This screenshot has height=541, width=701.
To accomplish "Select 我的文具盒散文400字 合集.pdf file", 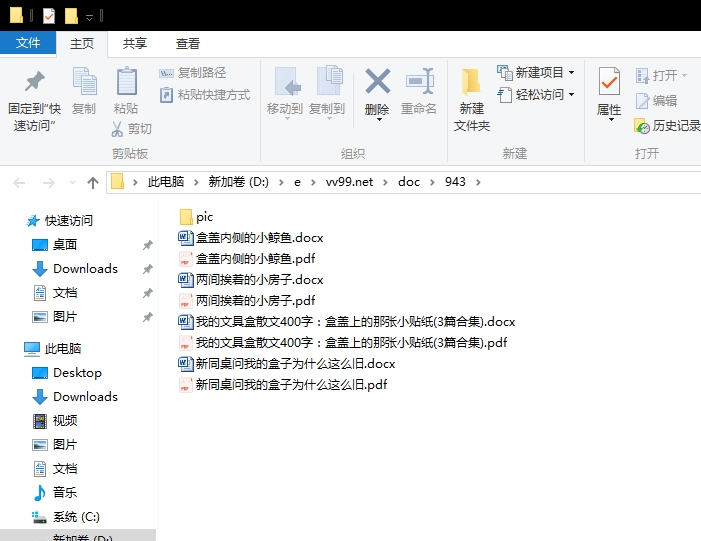I will click(343, 343).
